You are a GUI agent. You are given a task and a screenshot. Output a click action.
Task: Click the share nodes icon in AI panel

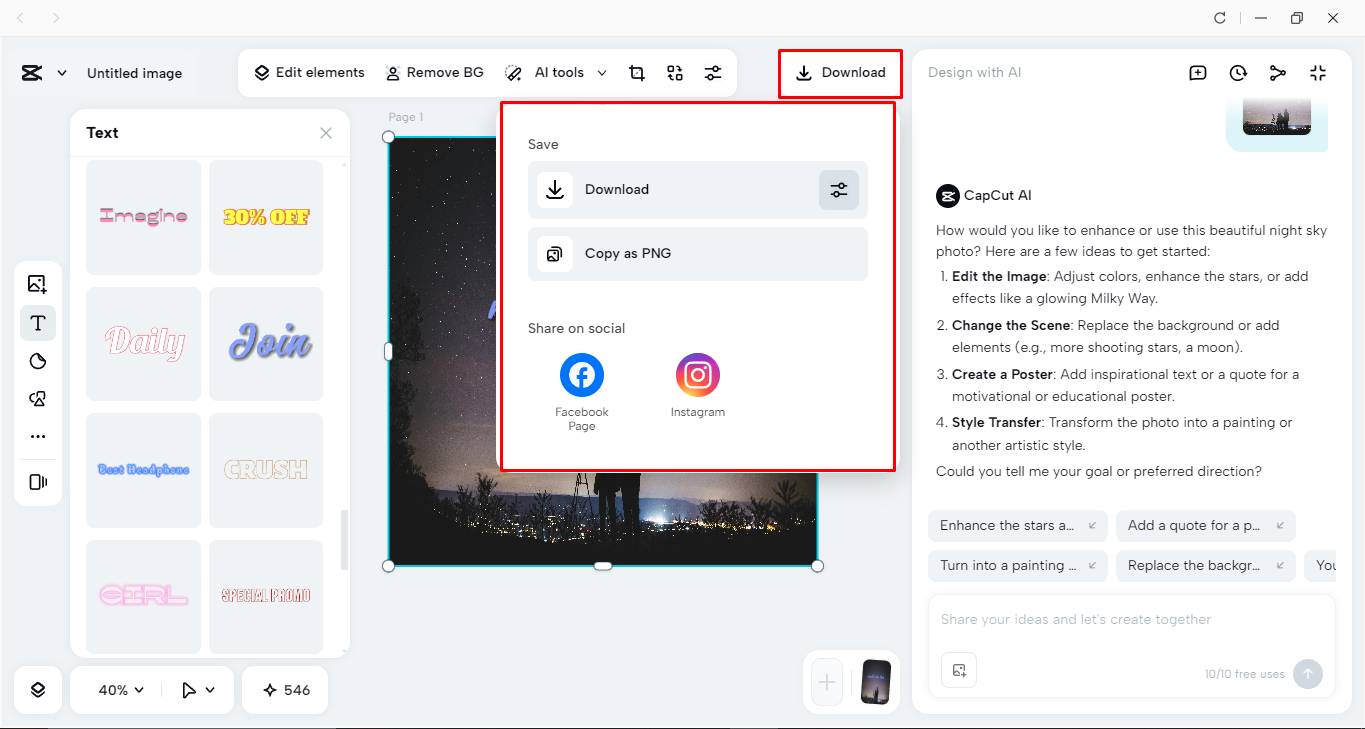1278,73
